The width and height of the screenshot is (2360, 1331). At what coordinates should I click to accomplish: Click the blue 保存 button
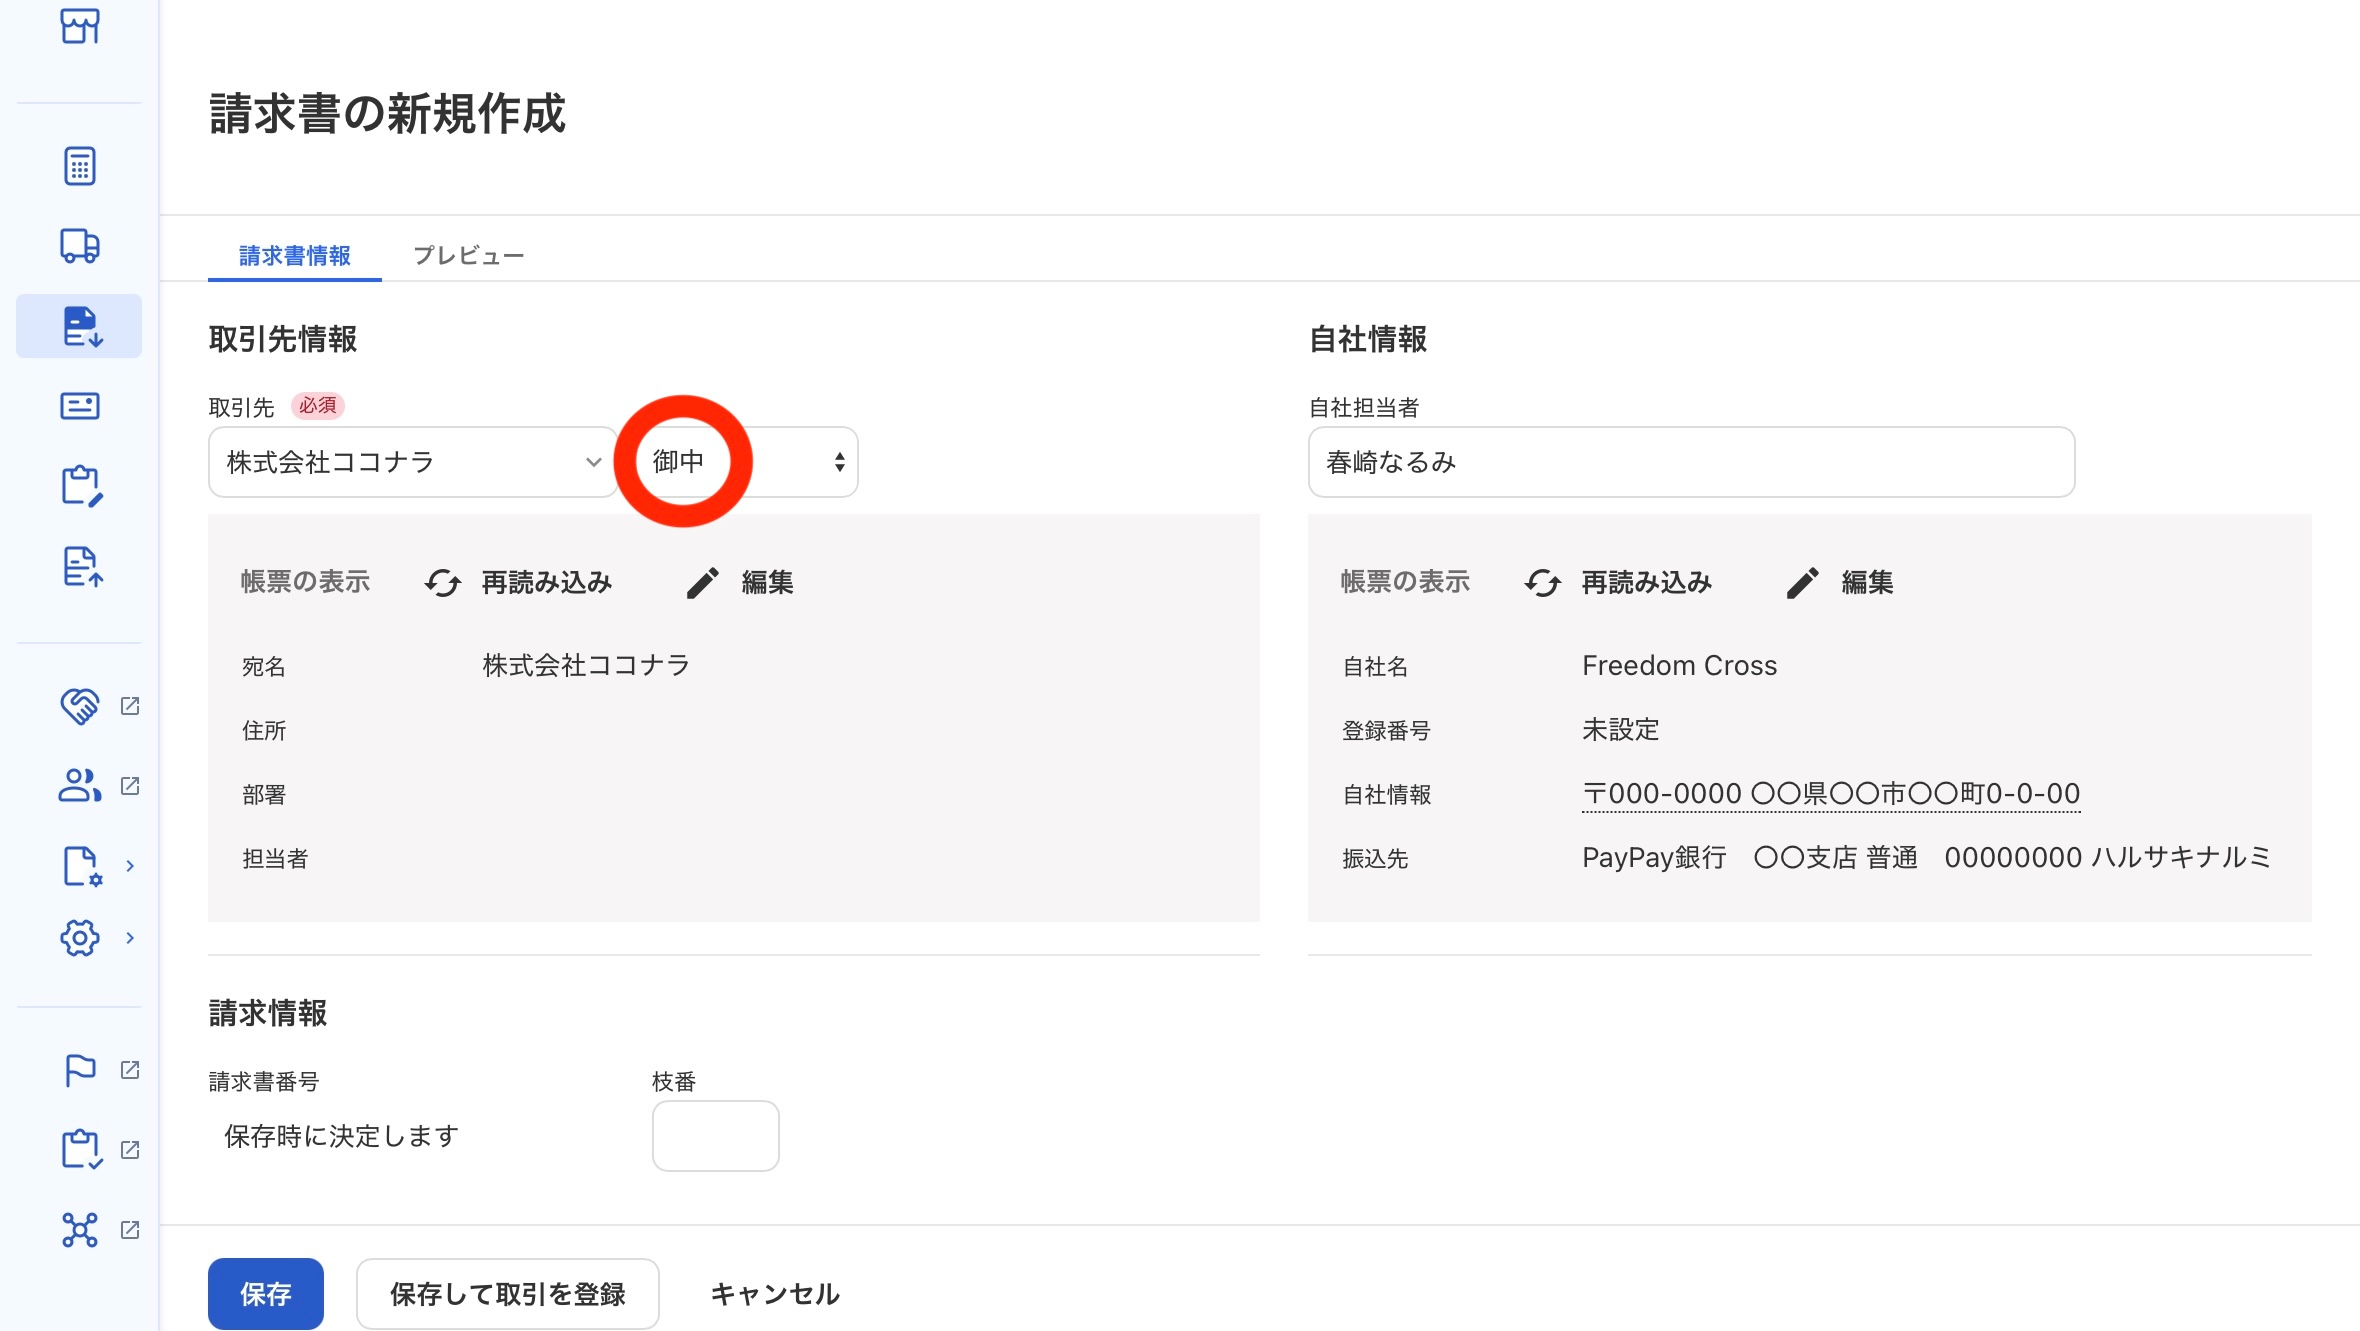pyautogui.click(x=265, y=1294)
